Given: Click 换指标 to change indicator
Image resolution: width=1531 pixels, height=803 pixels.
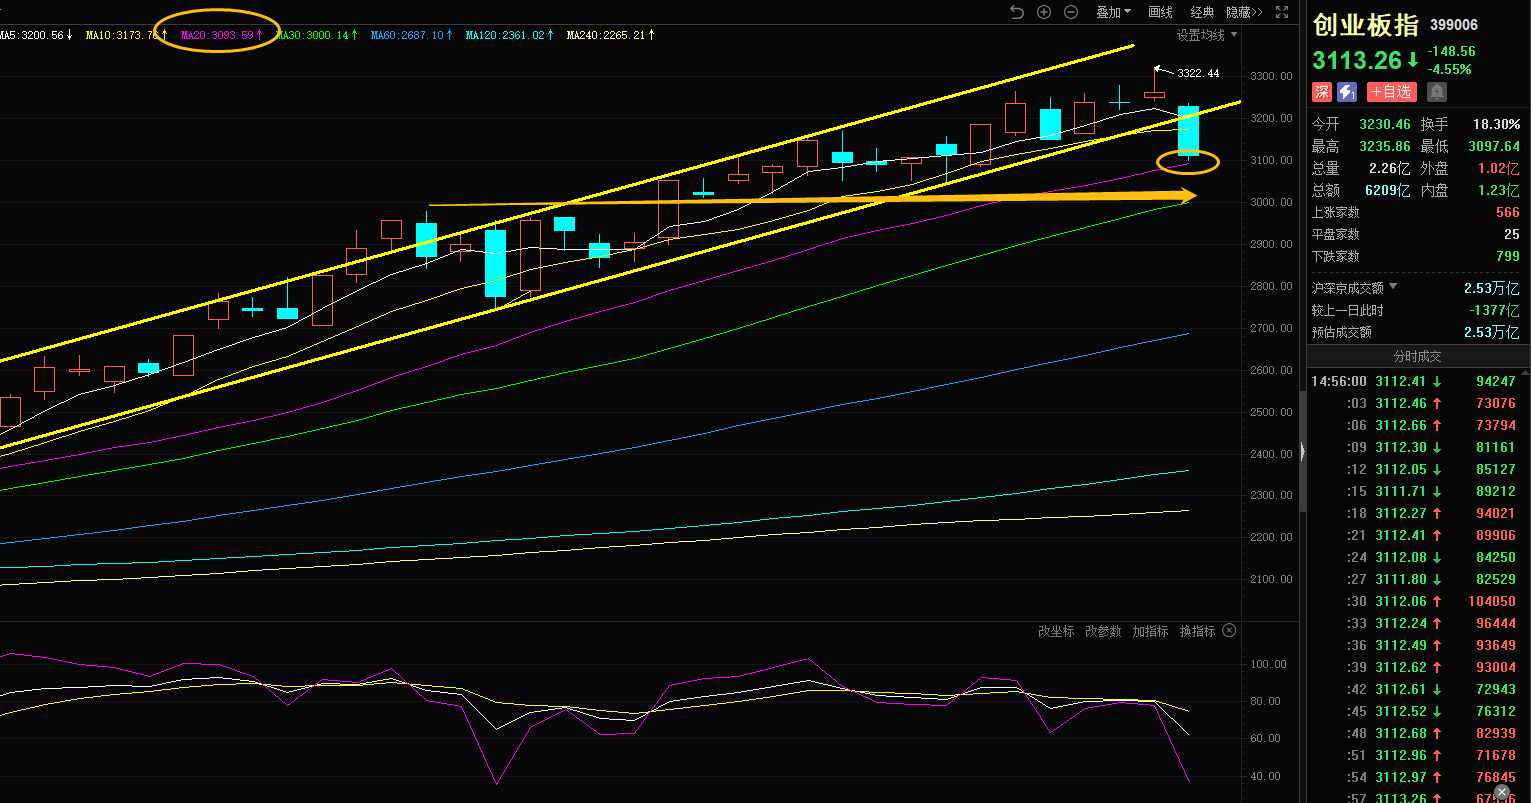Looking at the screenshot, I should pyautogui.click(x=1197, y=631).
